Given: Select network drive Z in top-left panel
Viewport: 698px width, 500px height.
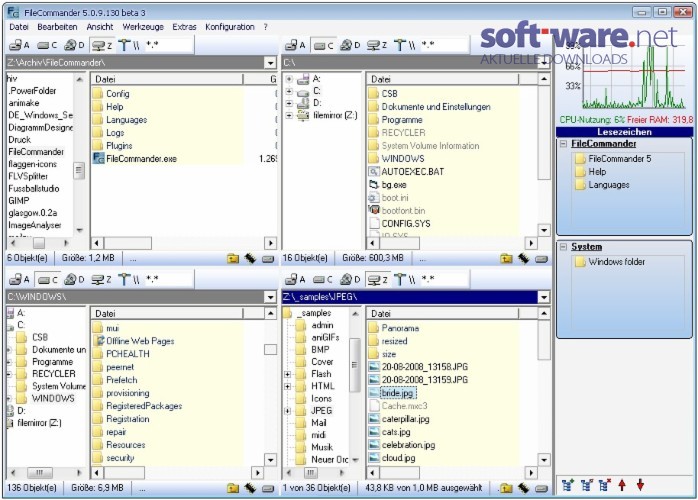Looking at the screenshot, I should tap(101, 45).
